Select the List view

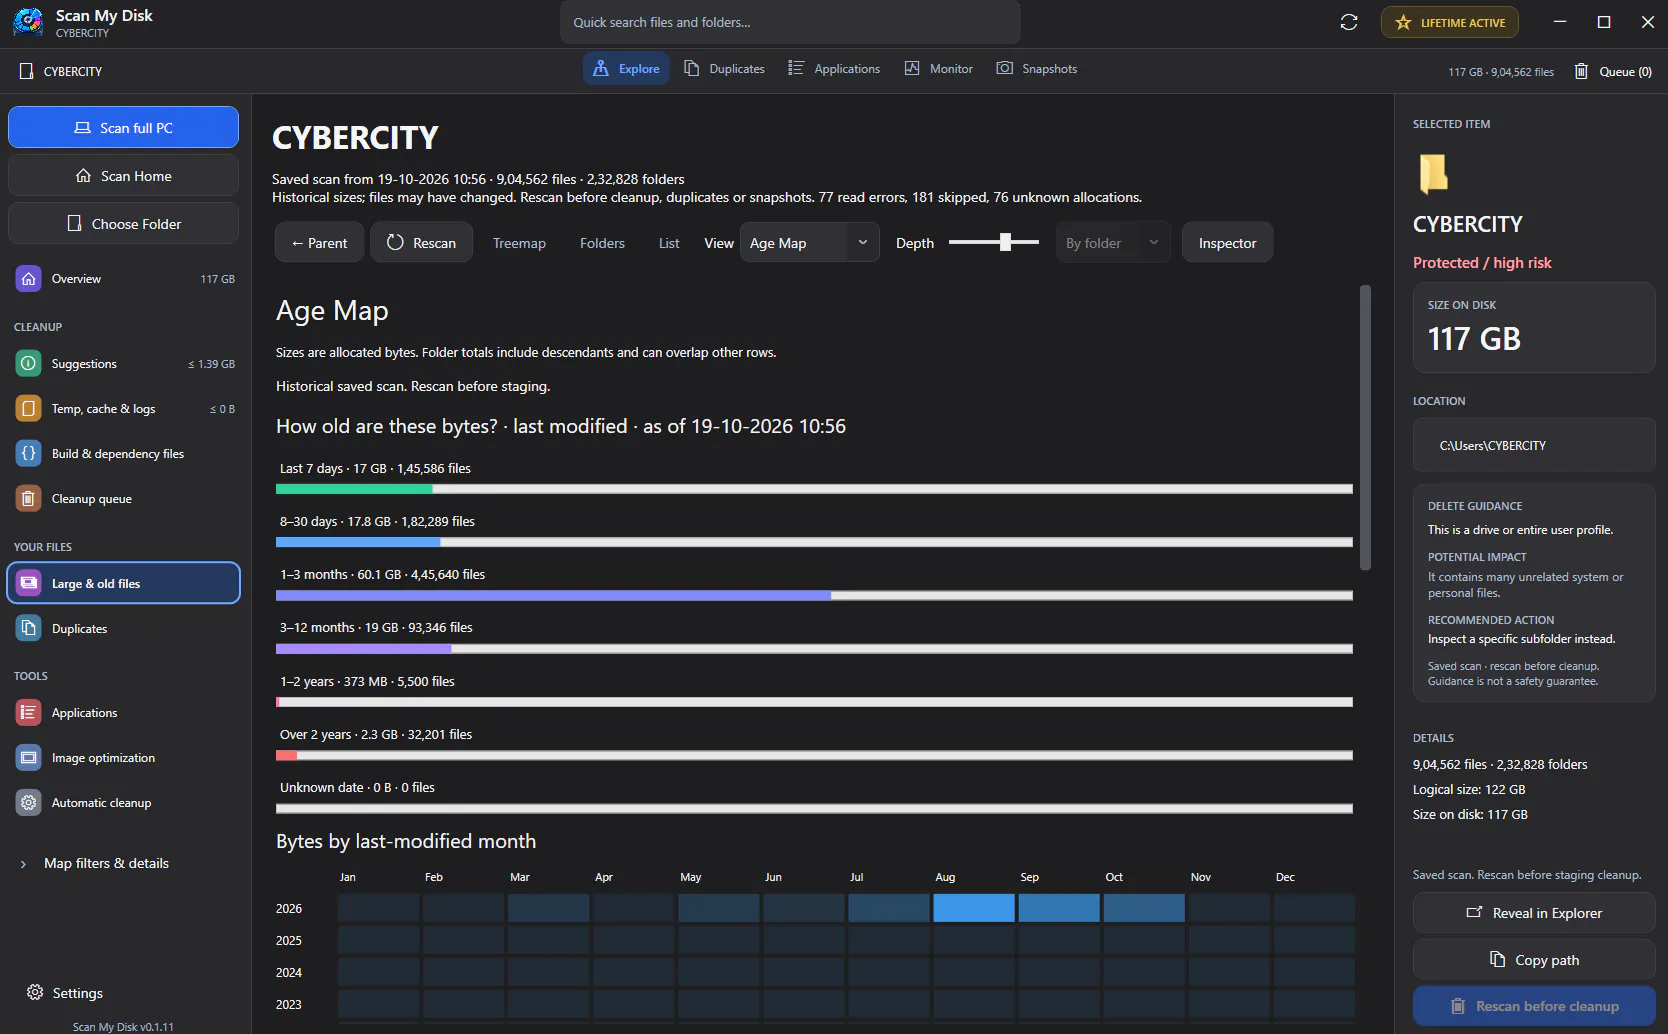tap(669, 243)
